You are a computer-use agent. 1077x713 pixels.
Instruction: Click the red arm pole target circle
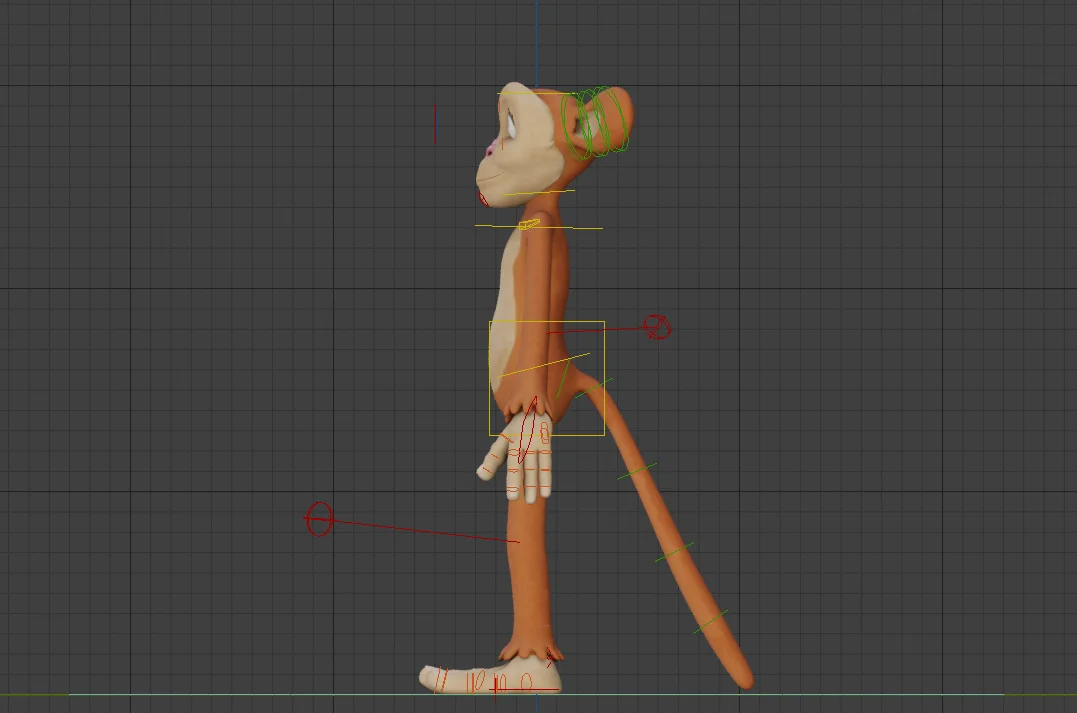tap(319, 518)
